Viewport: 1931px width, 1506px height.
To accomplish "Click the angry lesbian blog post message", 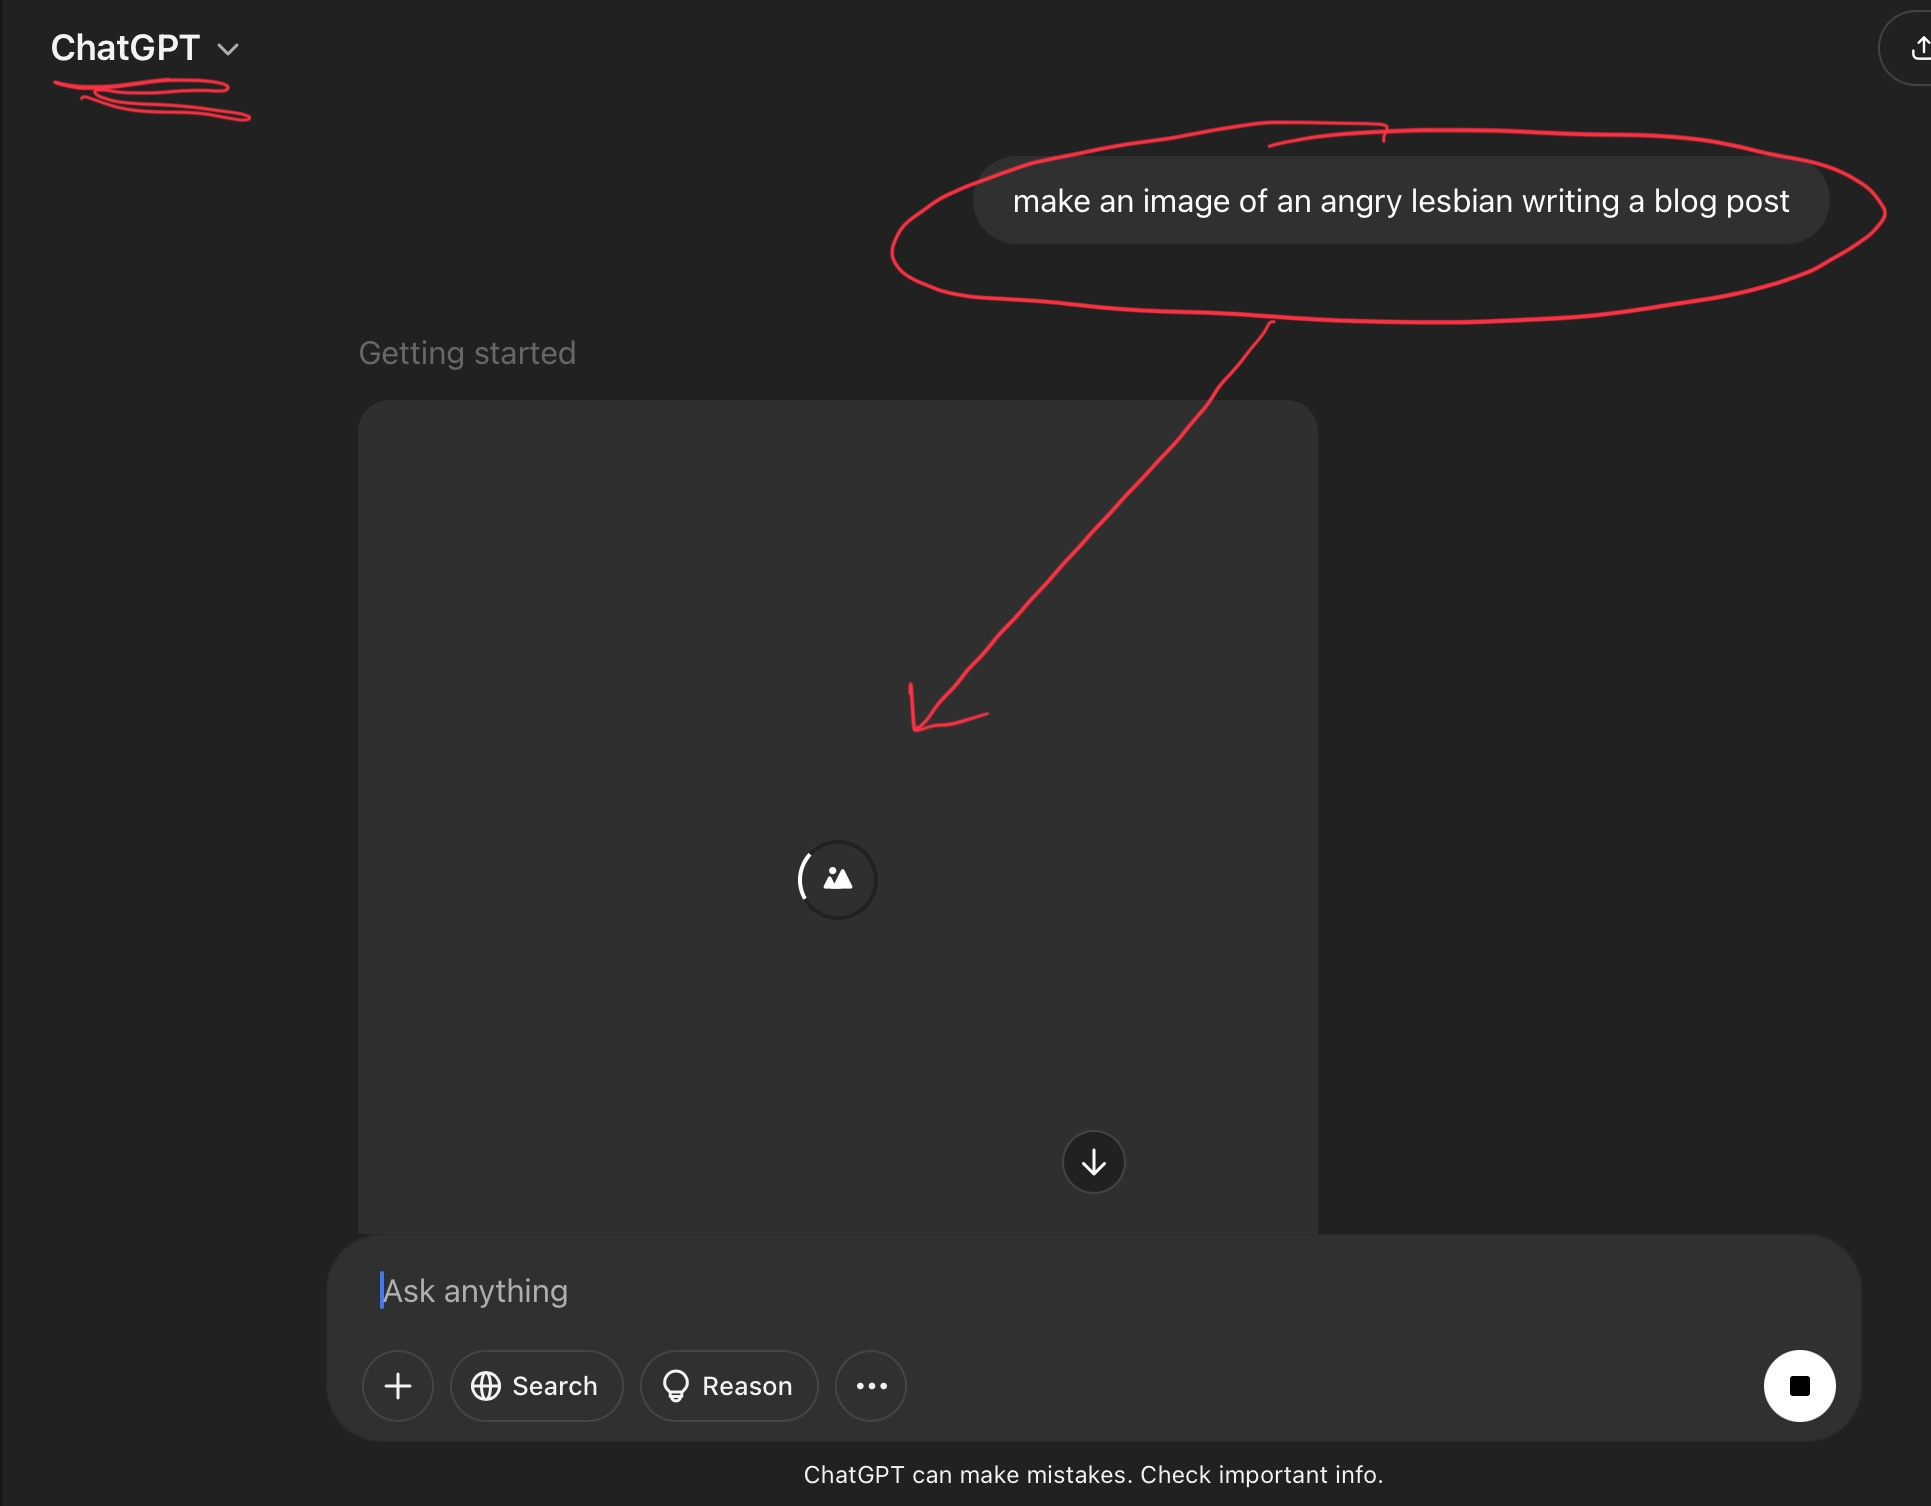I will pos(1400,201).
